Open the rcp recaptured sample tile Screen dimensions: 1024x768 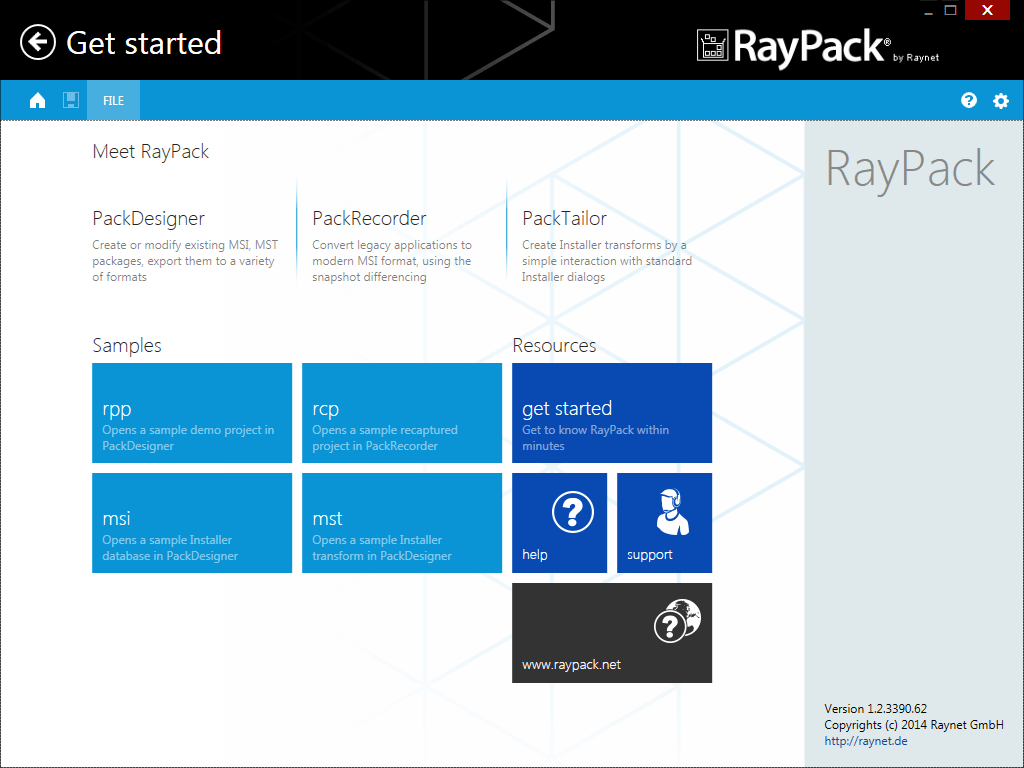click(401, 413)
